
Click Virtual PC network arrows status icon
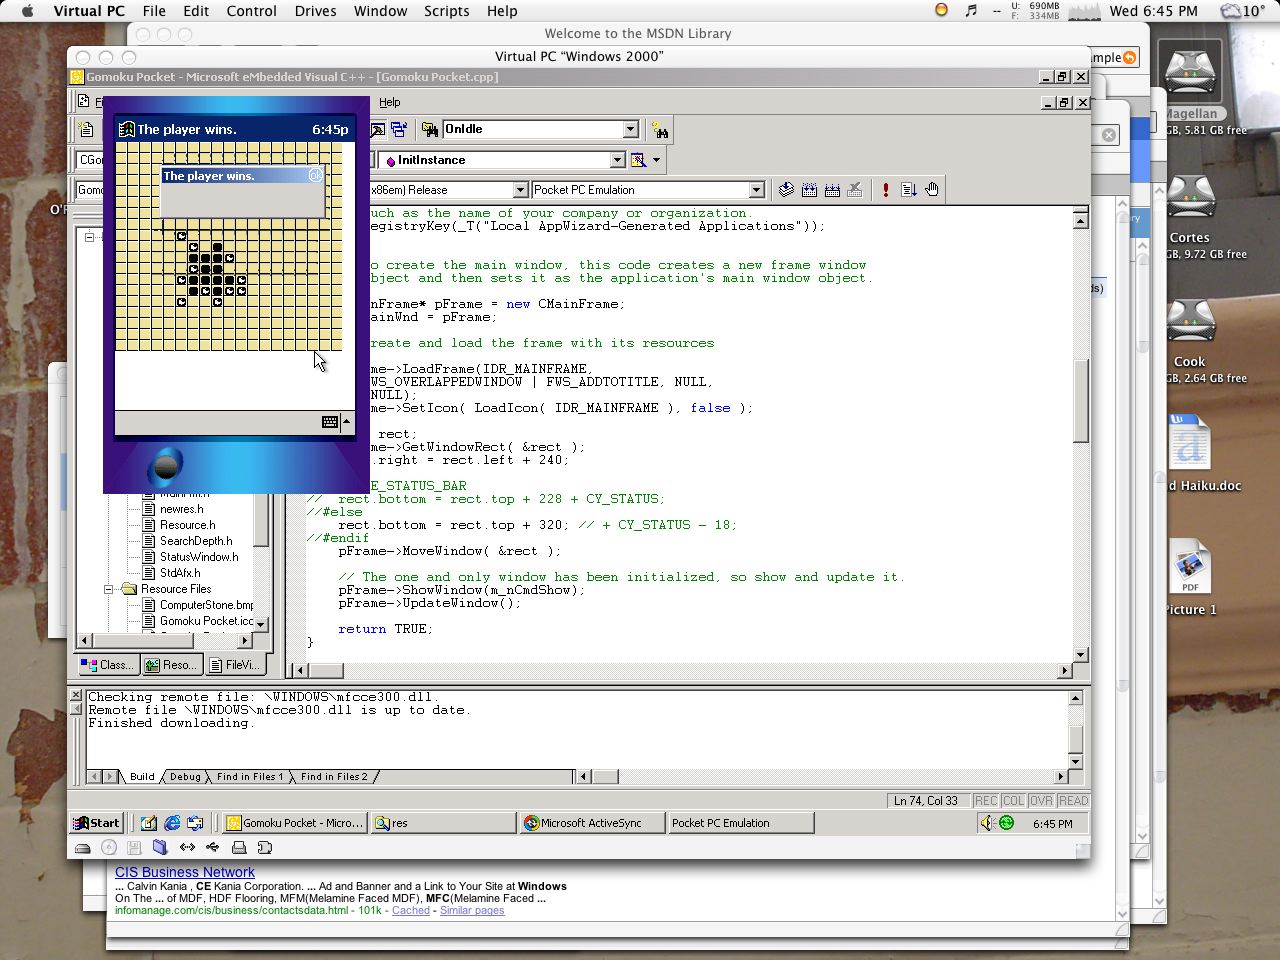pyautogui.click(x=187, y=848)
